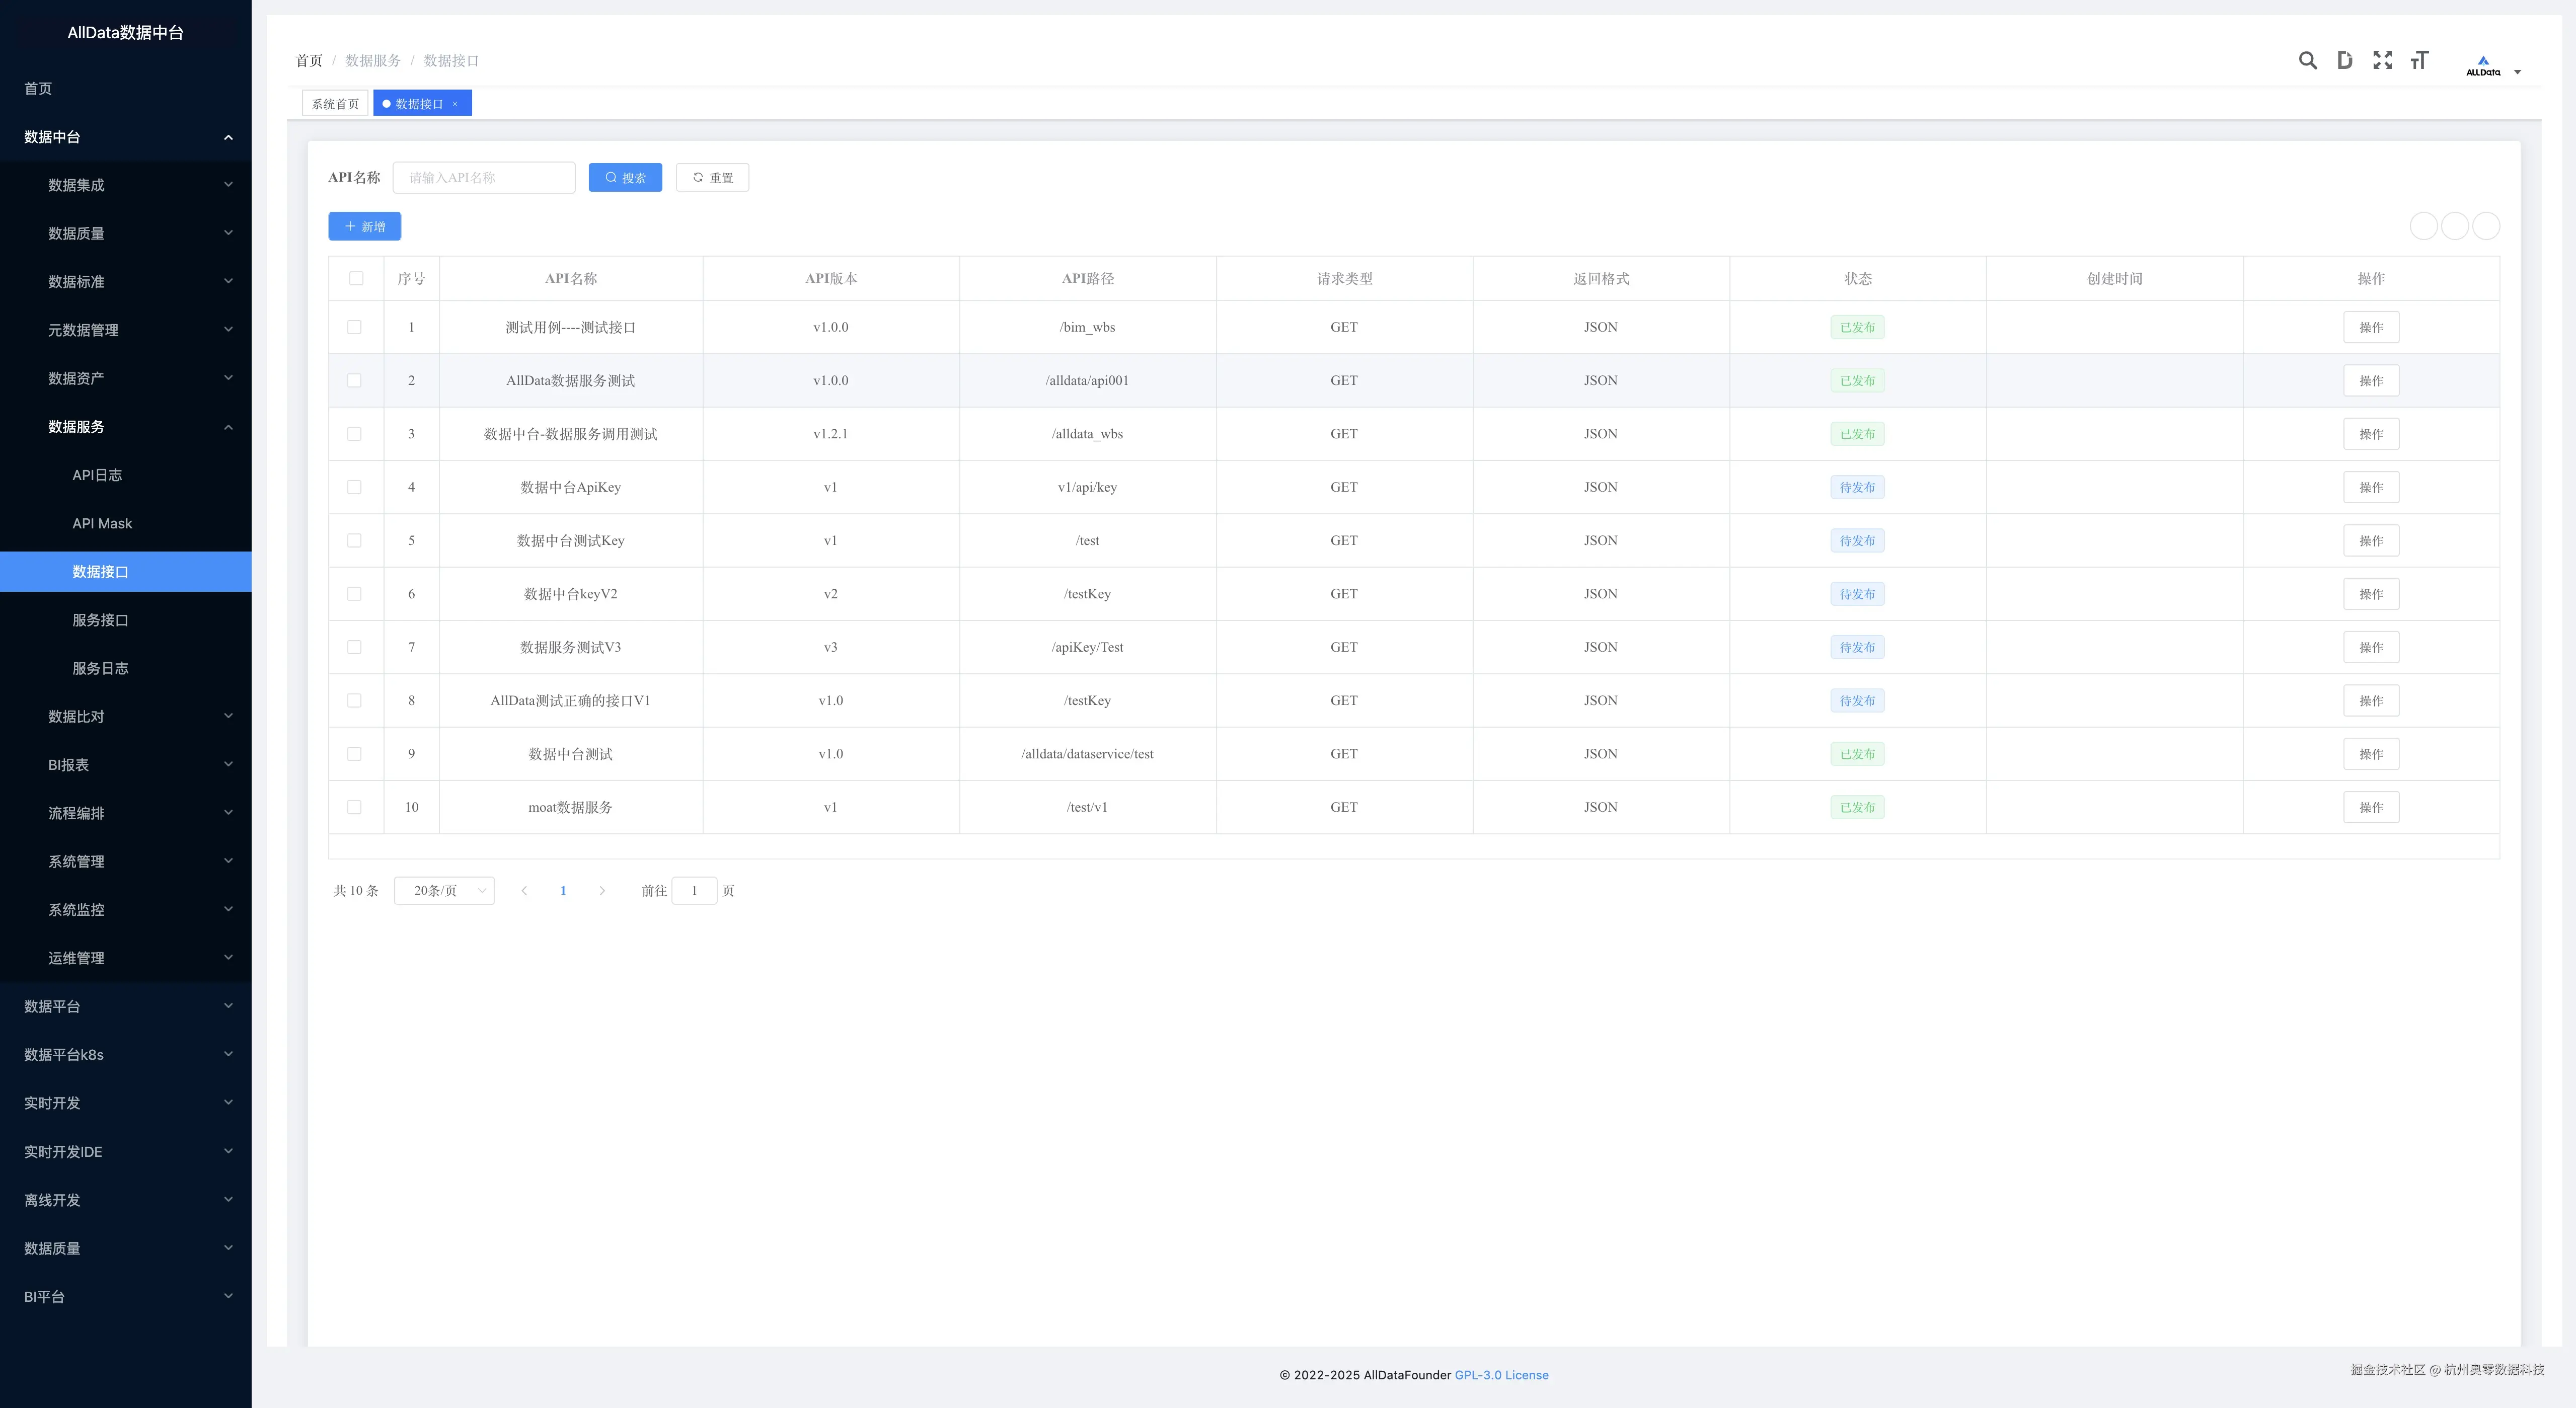Click the previous page arrow
Viewport: 2576px width, 1408px height.
[524, 891]
